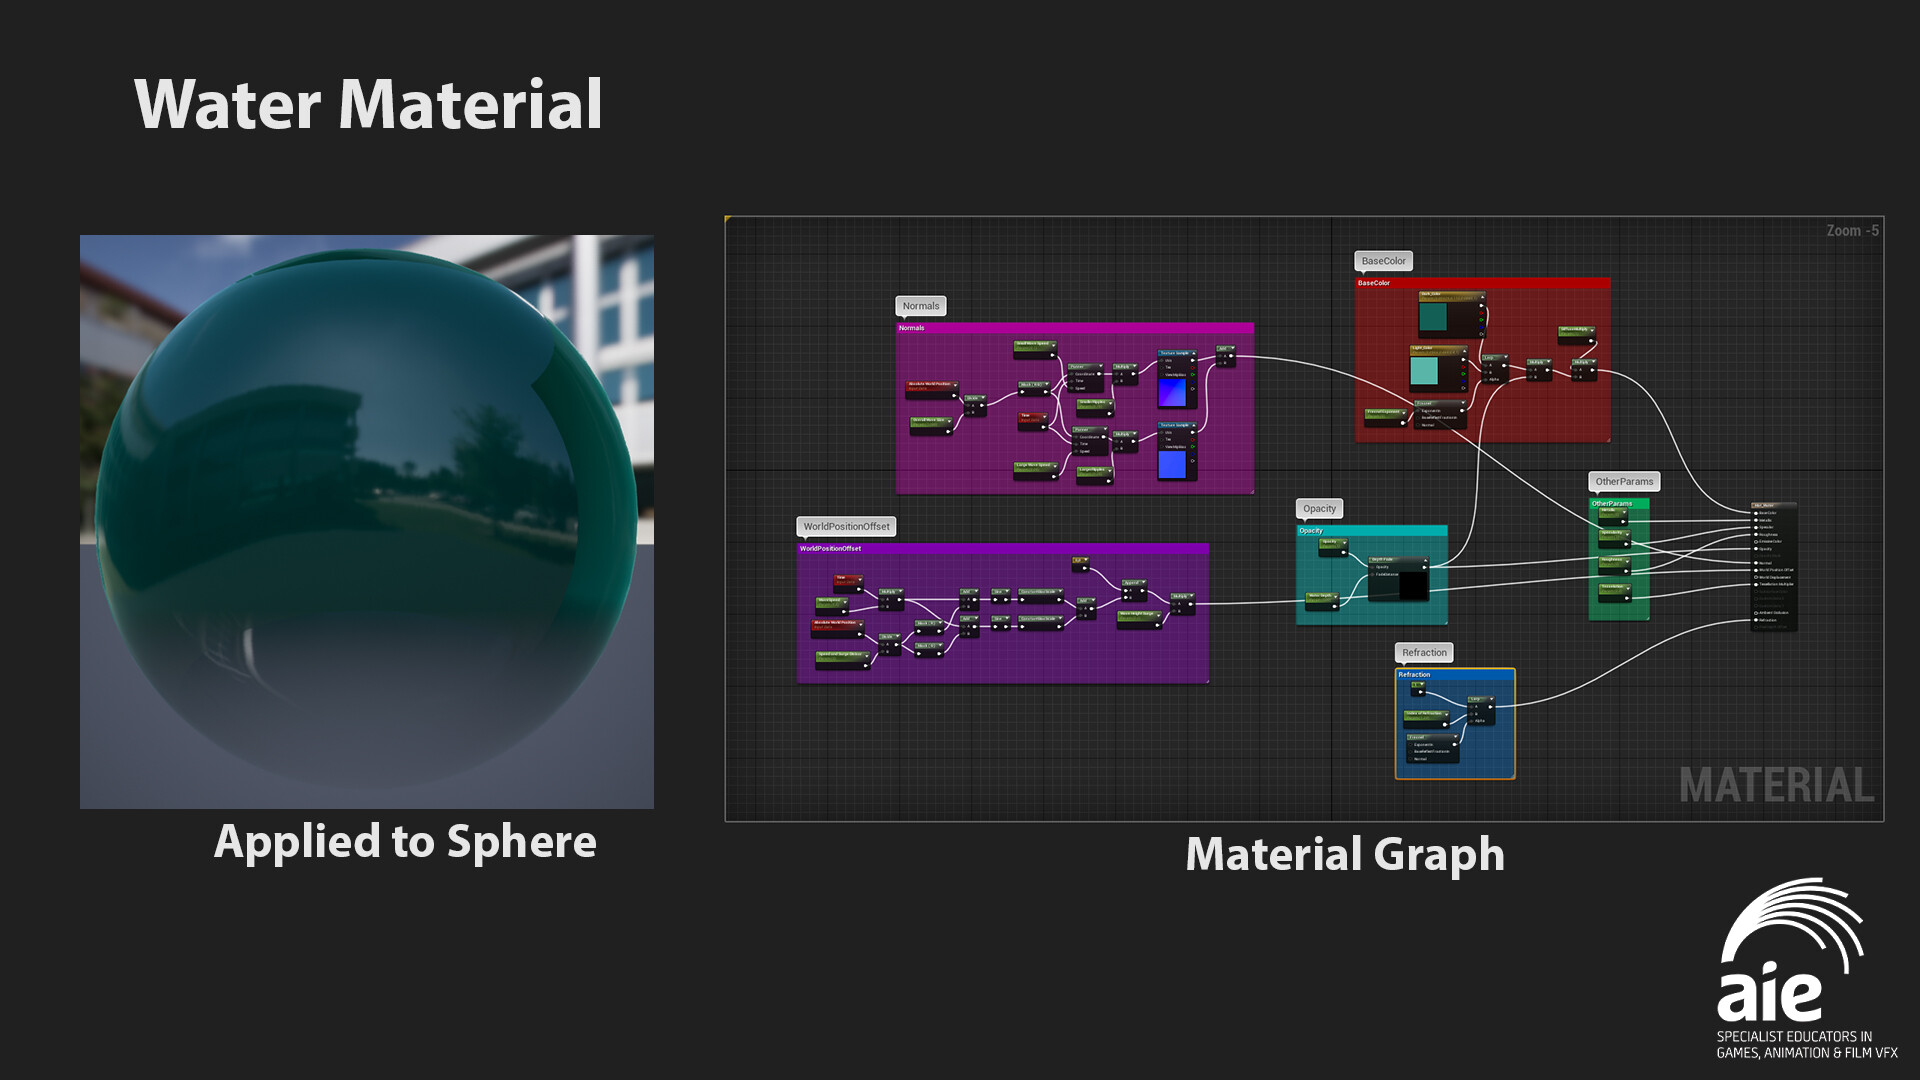Screen dimensions: 1920x1080
Task: Toggle the Refraction comment bubble
Action: pyautogui.click(x=1423, y=652)
